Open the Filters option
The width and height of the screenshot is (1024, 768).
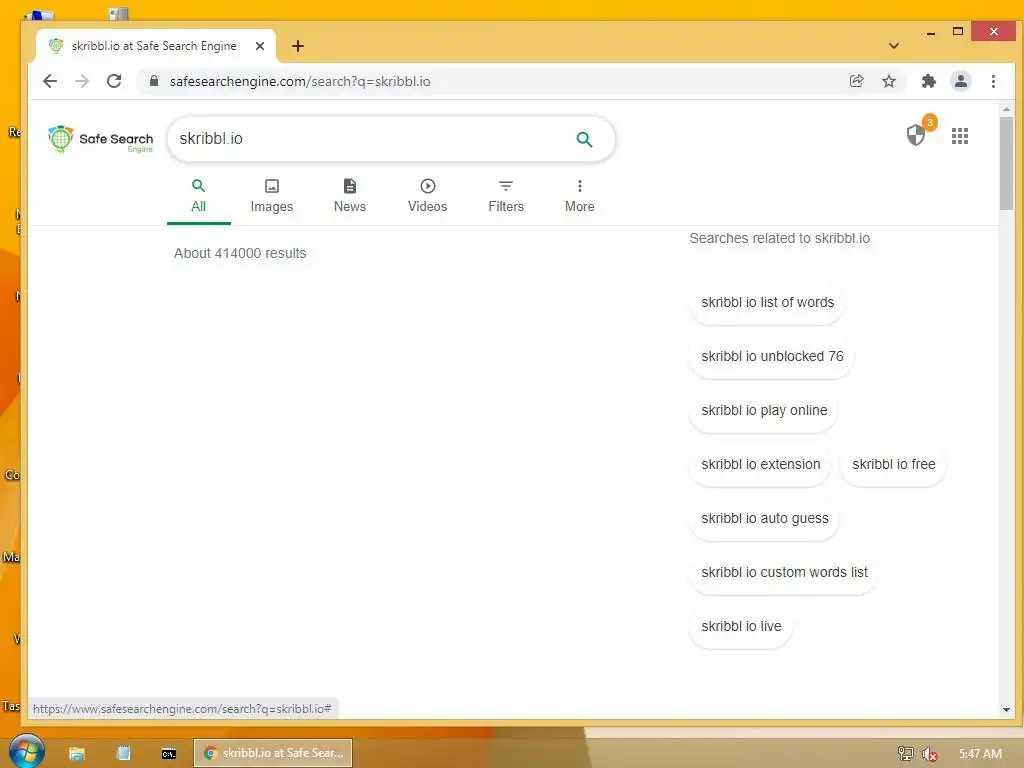[x=506, y=196]
